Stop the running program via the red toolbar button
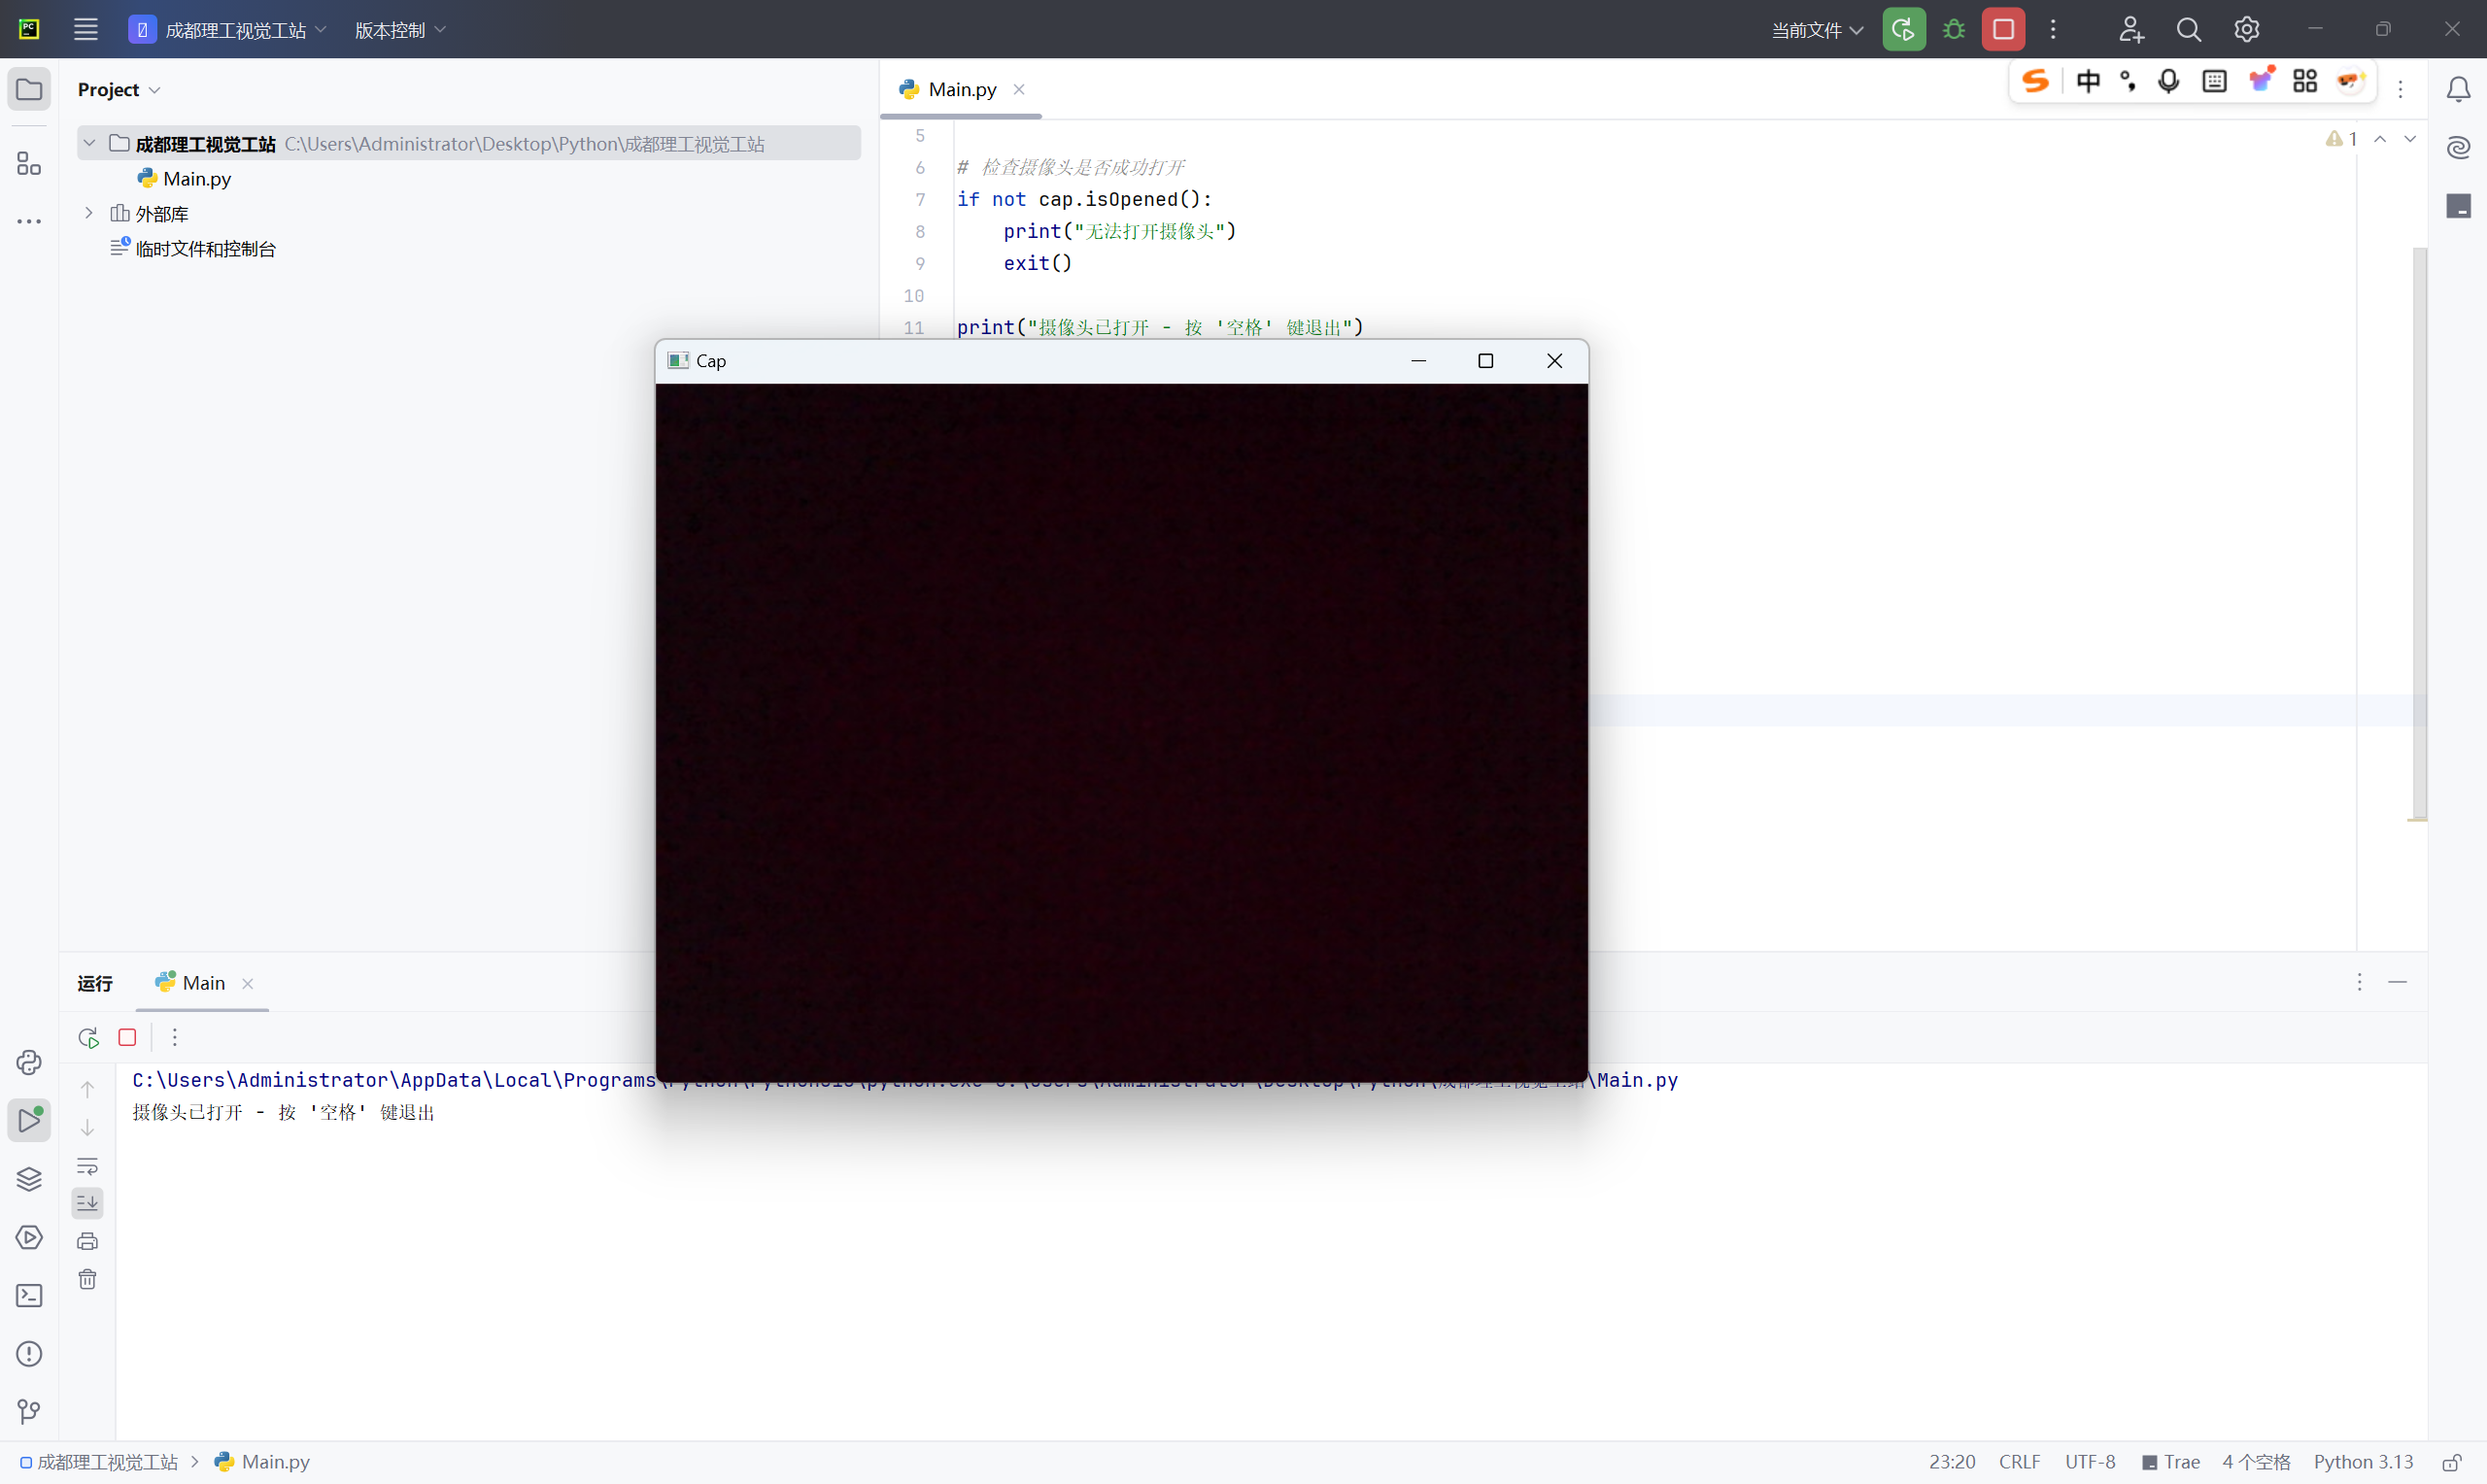This screenshot has height=1484, width=2487. click(x=2003, y=30)
